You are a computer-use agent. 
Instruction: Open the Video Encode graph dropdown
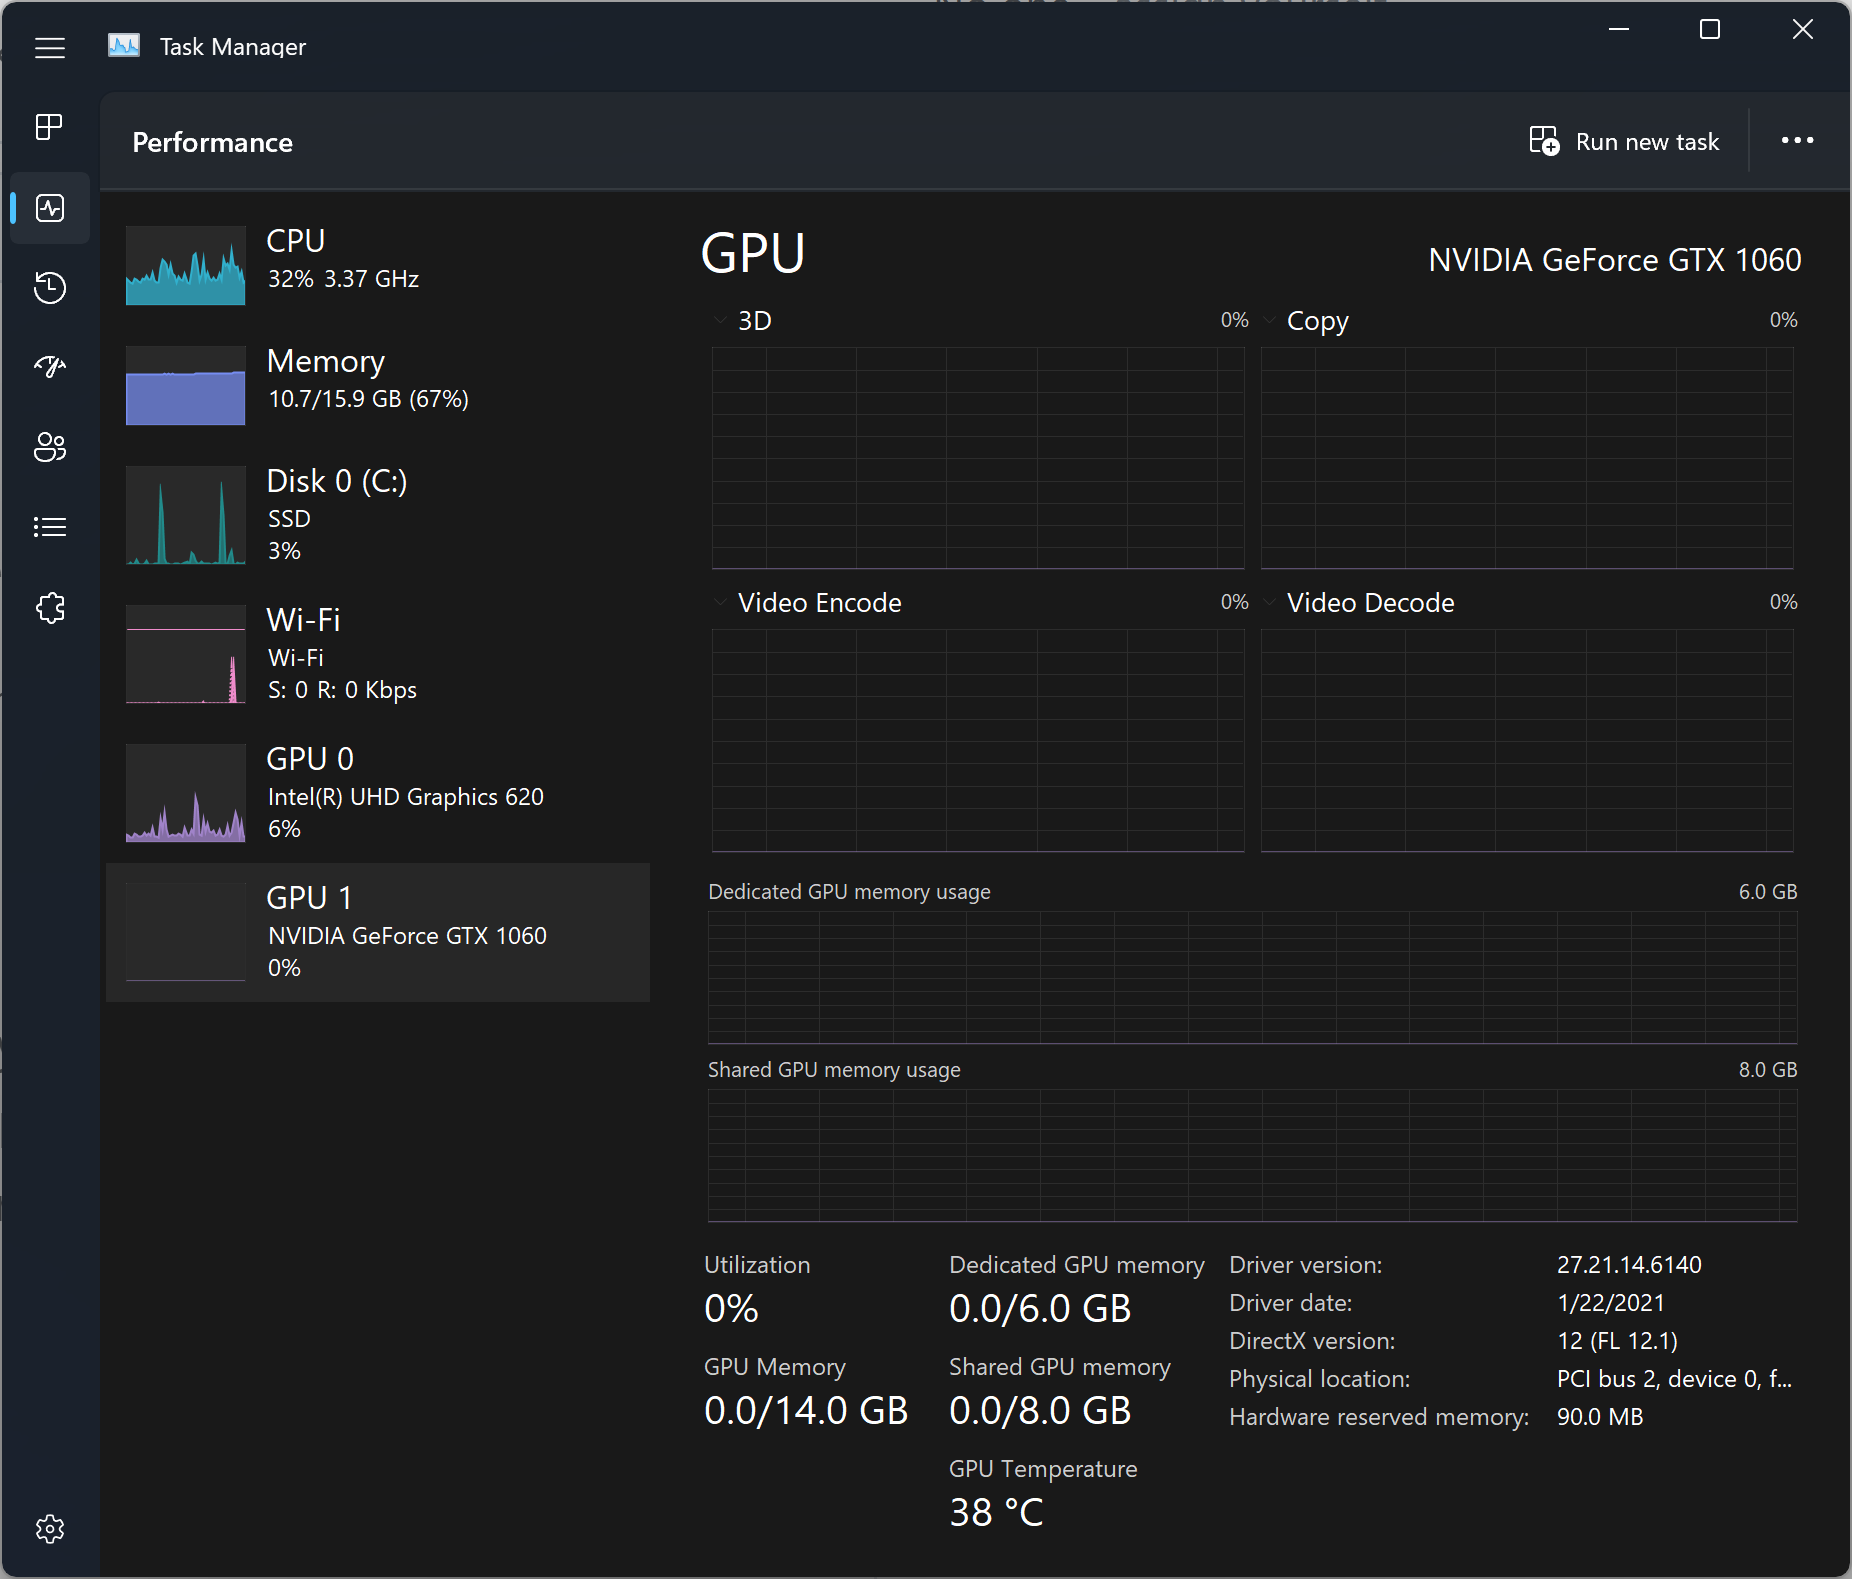tap(721, 603)
